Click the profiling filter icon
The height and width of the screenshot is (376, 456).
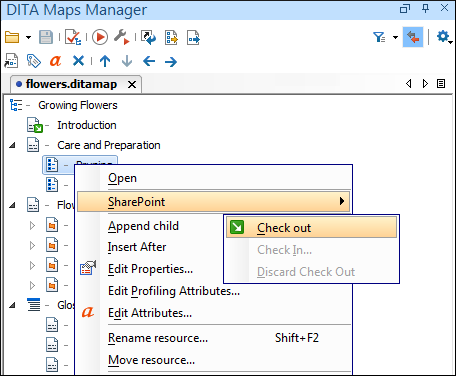[379, 37]
